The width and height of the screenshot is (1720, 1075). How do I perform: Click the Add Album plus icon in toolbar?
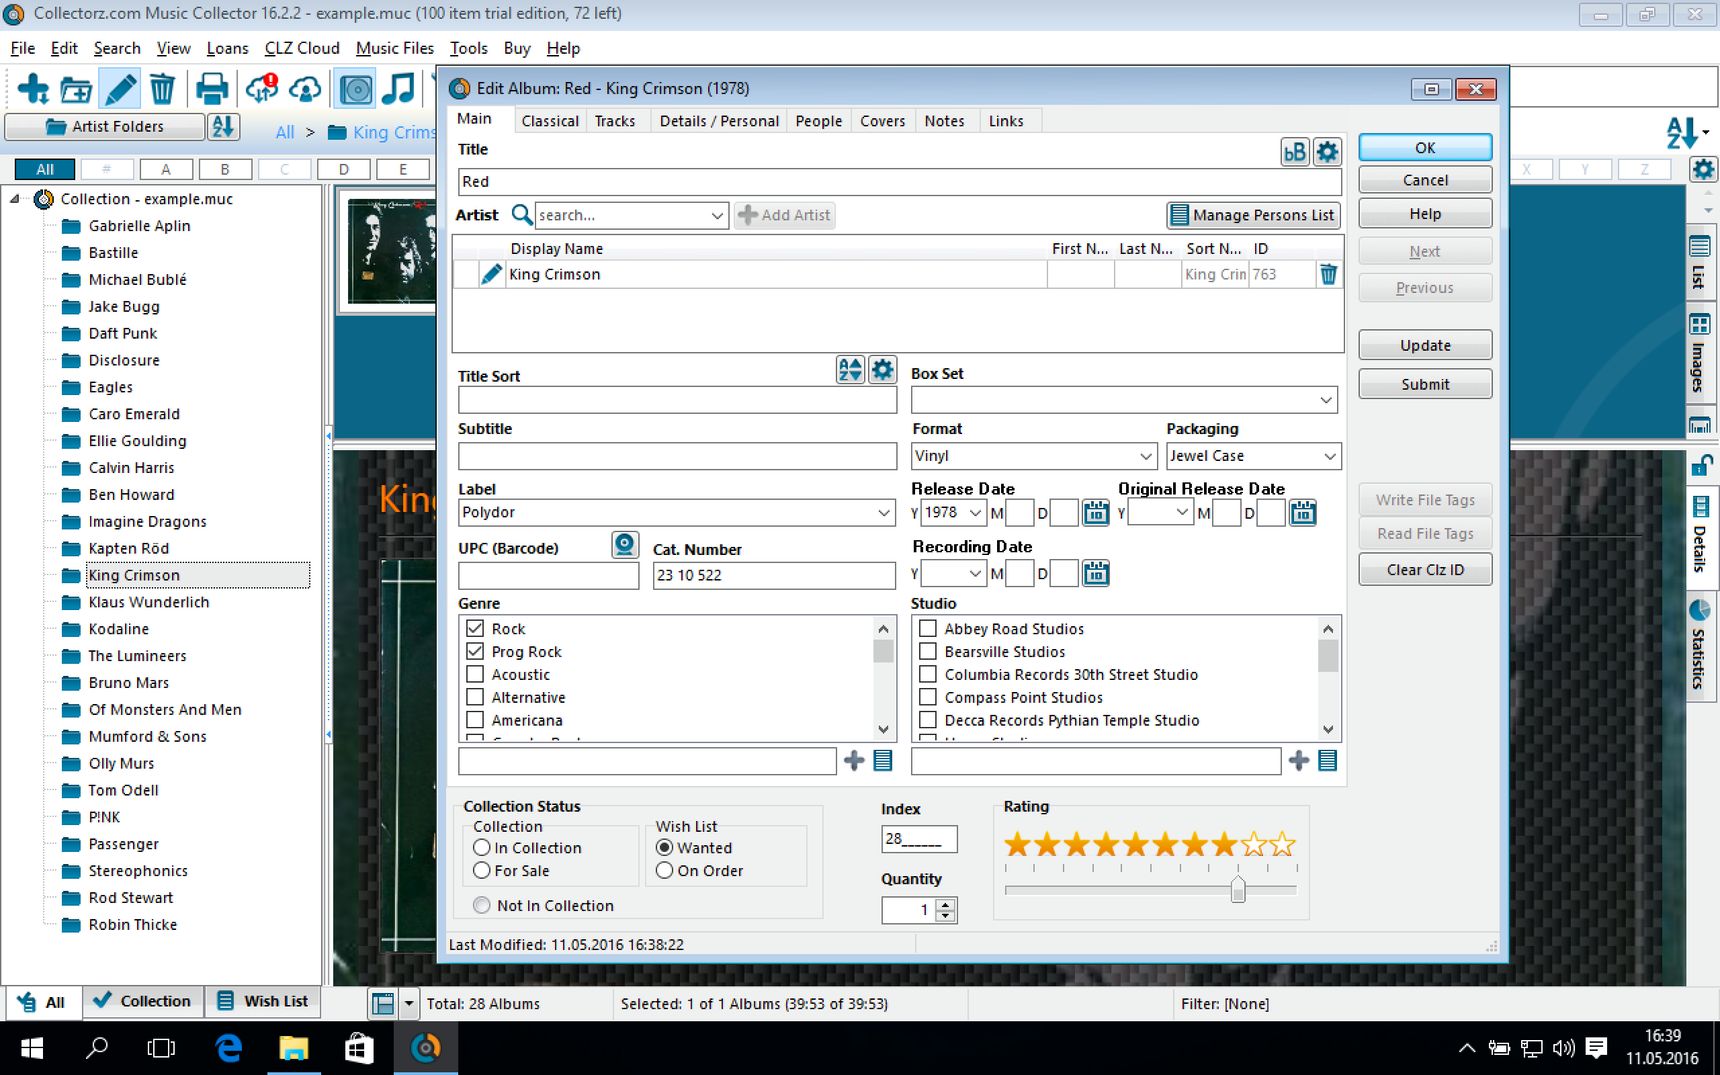click(x=33, y=89)
